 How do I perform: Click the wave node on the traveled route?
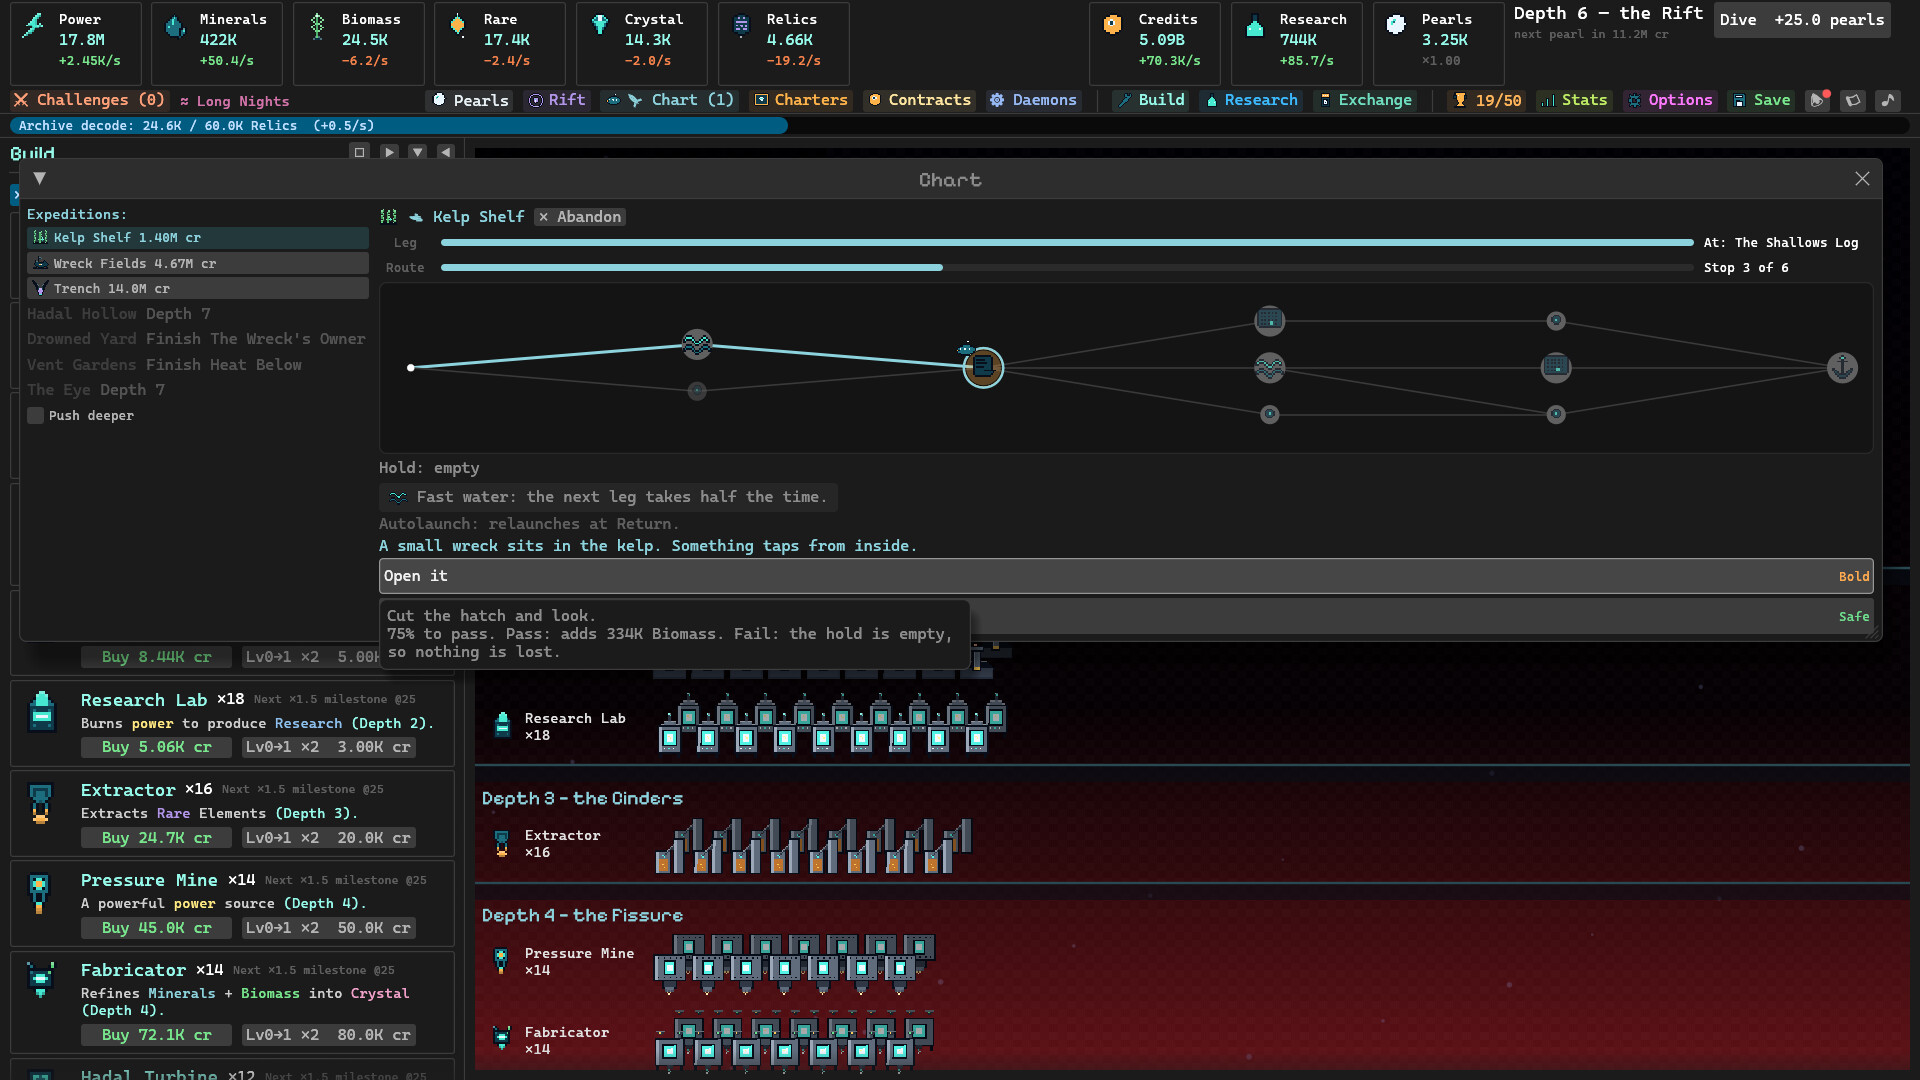click(697, 344)
